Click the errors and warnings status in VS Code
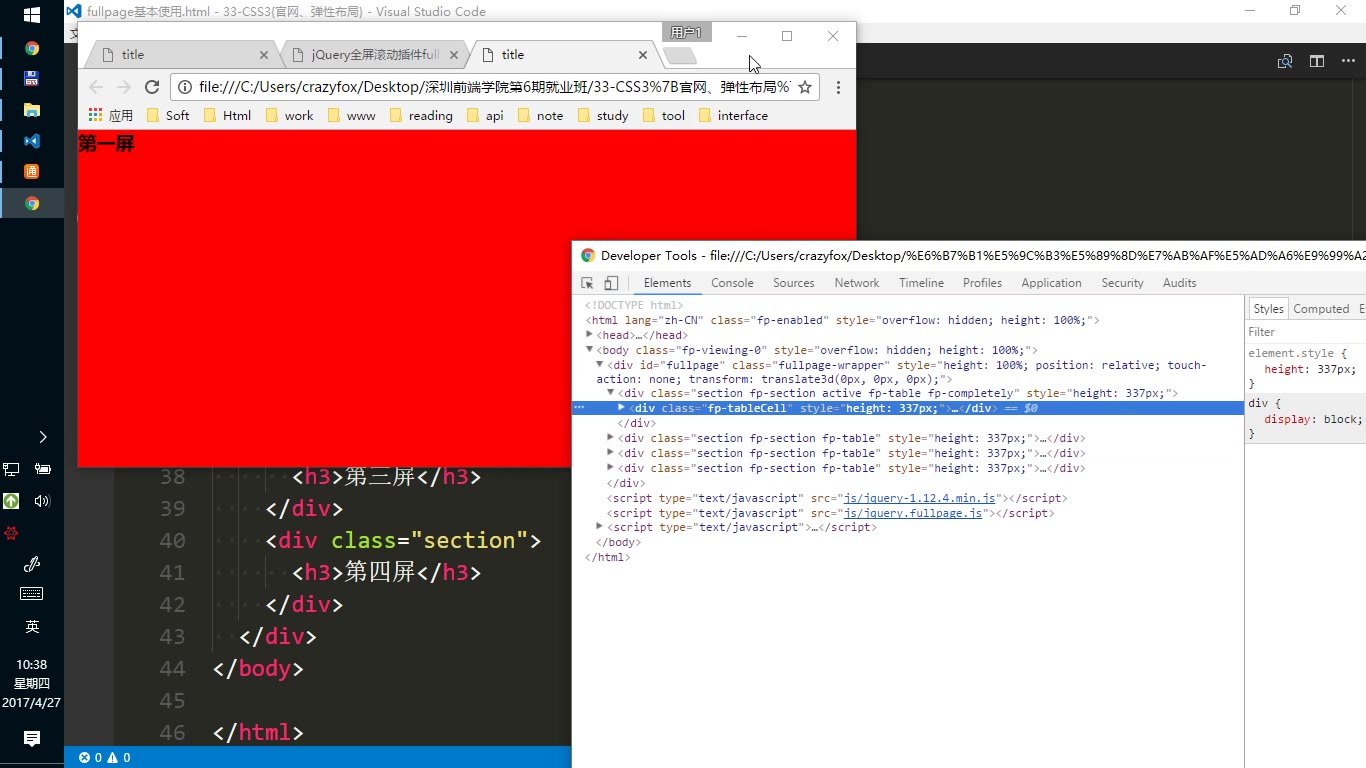1366x768 pixels. [x=104, y=758]
